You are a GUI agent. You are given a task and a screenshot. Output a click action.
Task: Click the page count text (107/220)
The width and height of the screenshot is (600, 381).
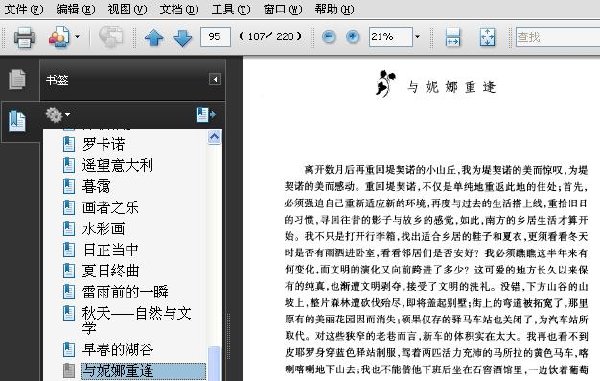tap(270, 36)
